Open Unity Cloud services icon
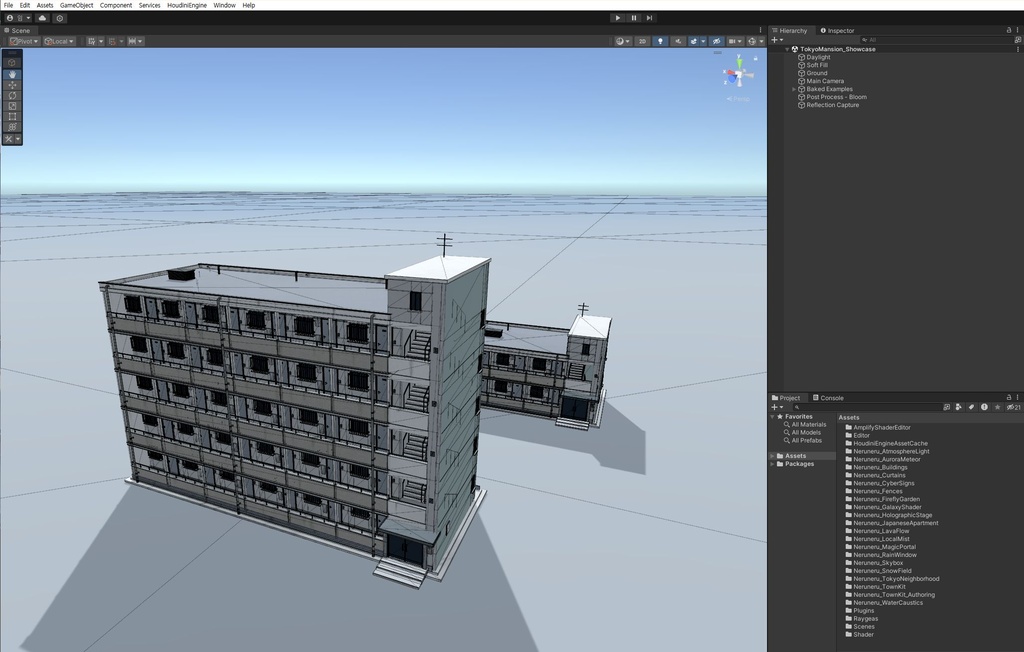 [42, 18]
